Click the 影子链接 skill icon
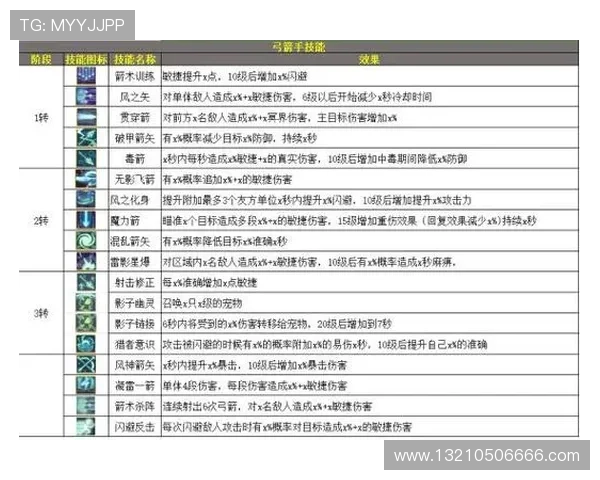Screen dimensions: 600x480 click(x=86, y=324)
